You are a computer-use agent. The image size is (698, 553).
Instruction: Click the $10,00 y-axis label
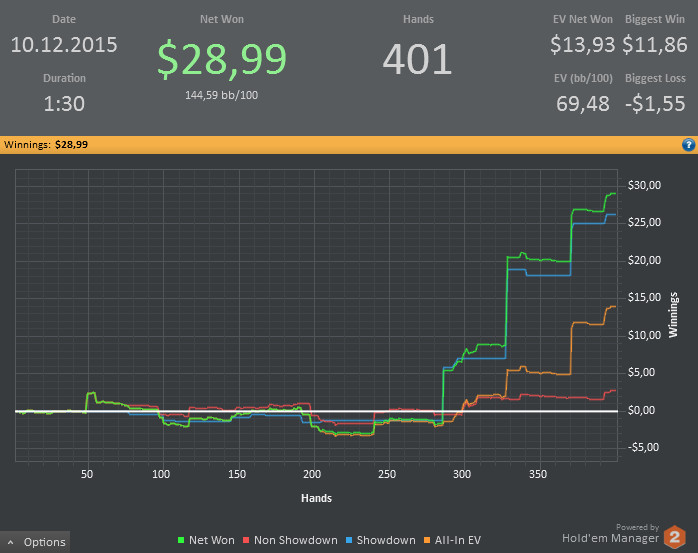[644, 334]
